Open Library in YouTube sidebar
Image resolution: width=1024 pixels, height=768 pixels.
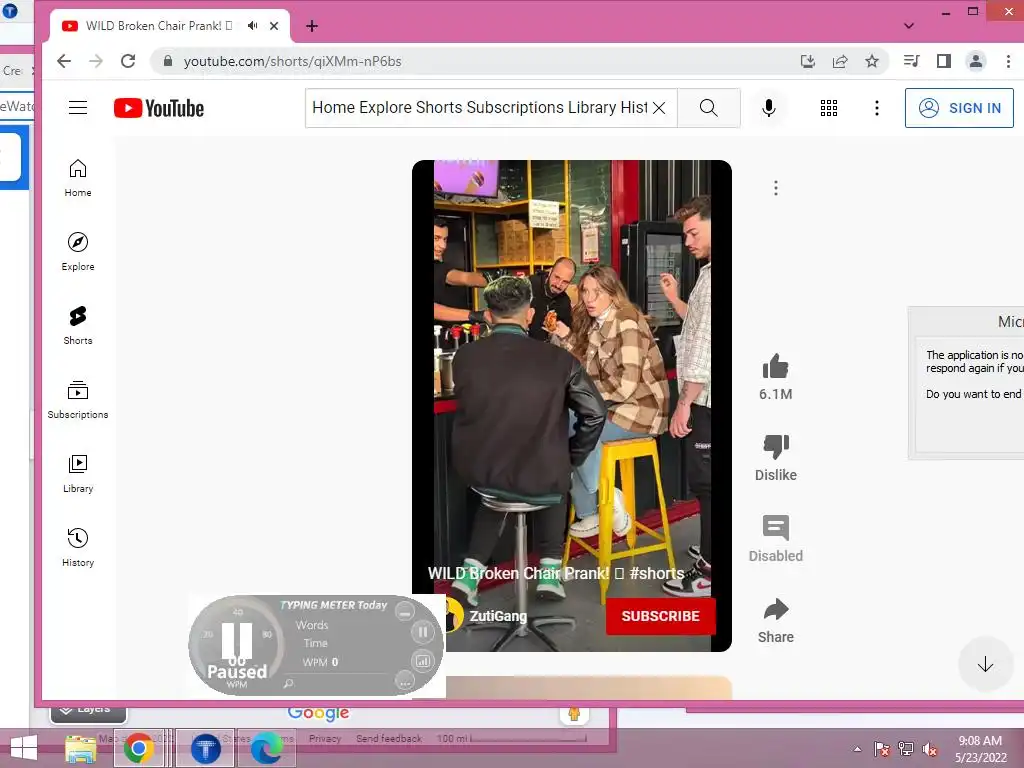[x=78, y=473]
